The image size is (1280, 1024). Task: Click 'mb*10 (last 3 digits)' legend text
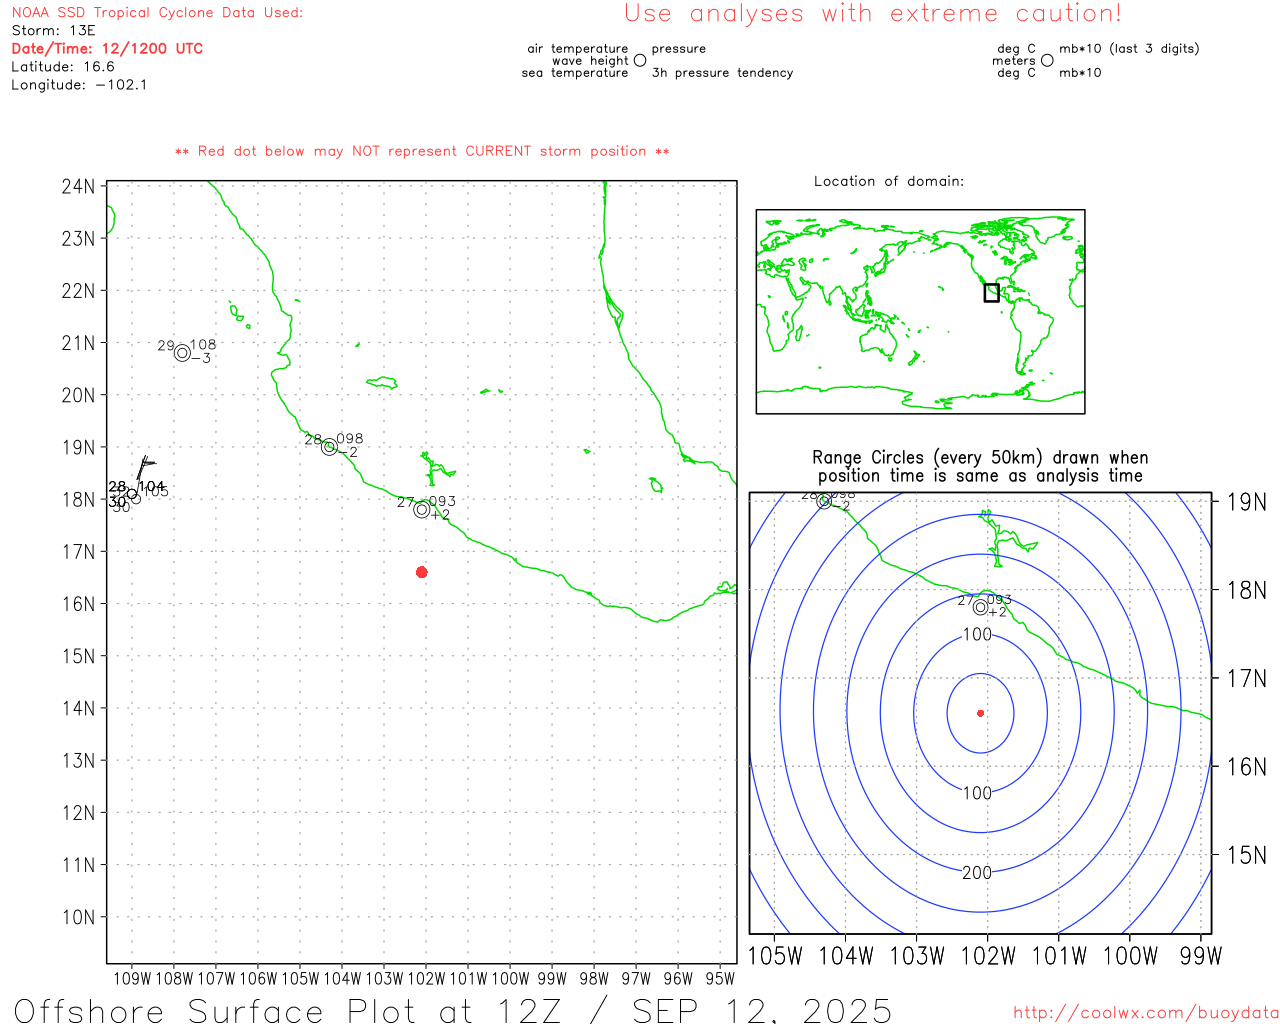(1129, 49)
